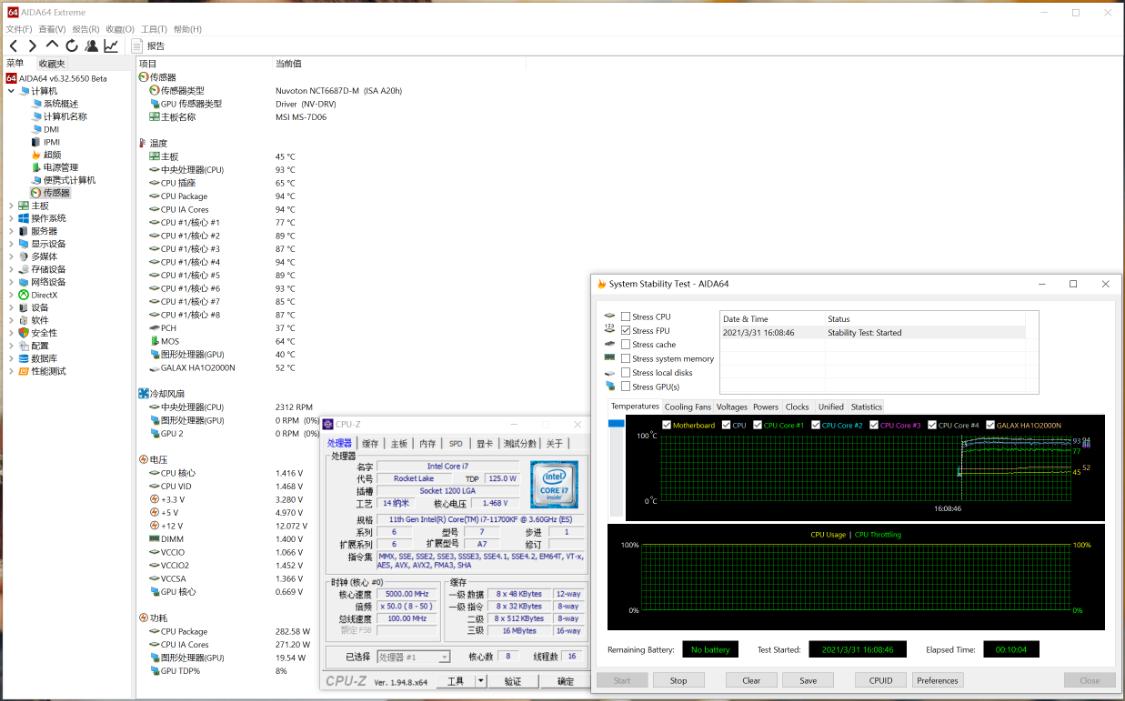
Task: Check the Stress local disks option
Action: (x=628, y=371)
